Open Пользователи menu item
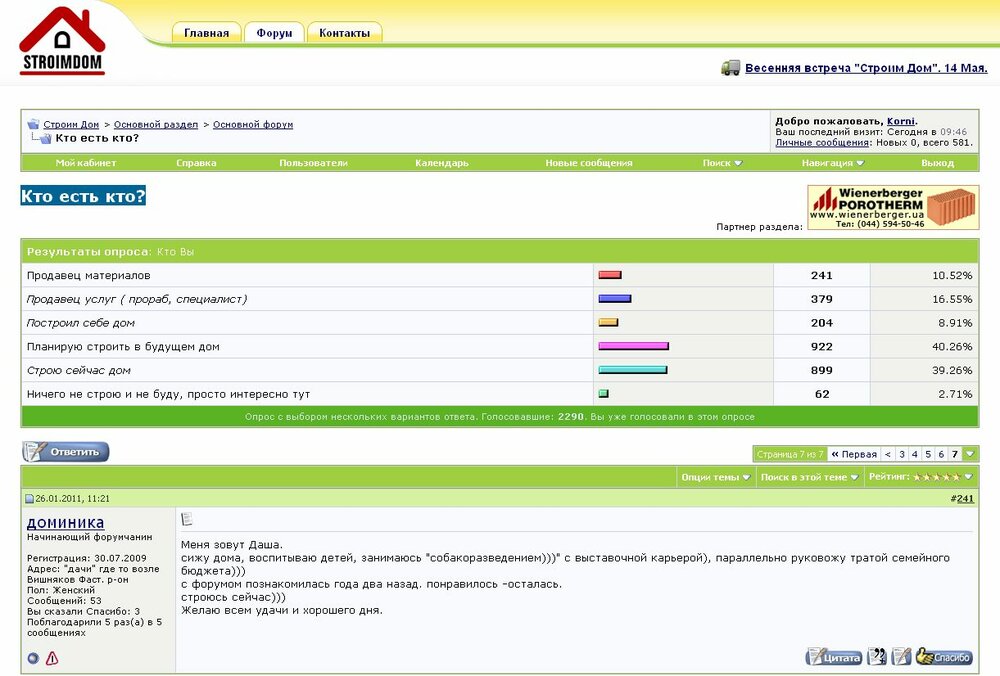The height and width of the screenshot is (676, 1000). coord(313,163)
